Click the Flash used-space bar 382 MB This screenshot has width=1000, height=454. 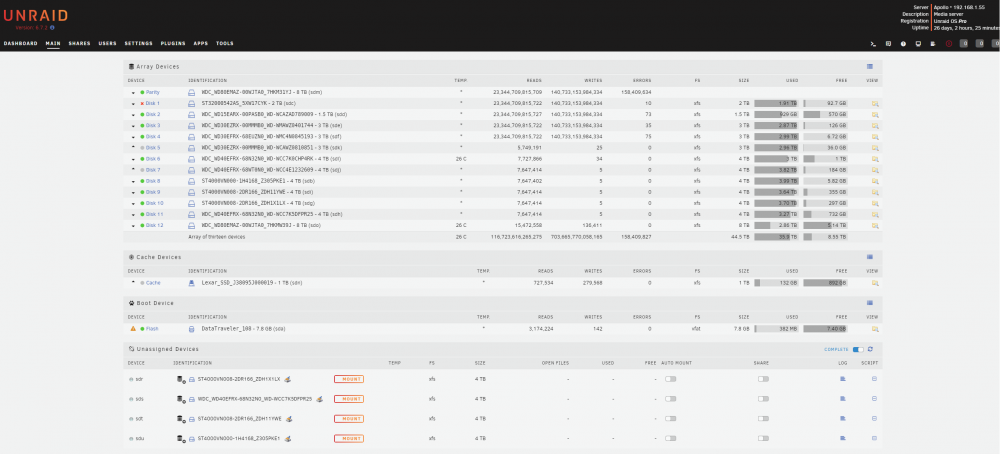pos(776,329)
